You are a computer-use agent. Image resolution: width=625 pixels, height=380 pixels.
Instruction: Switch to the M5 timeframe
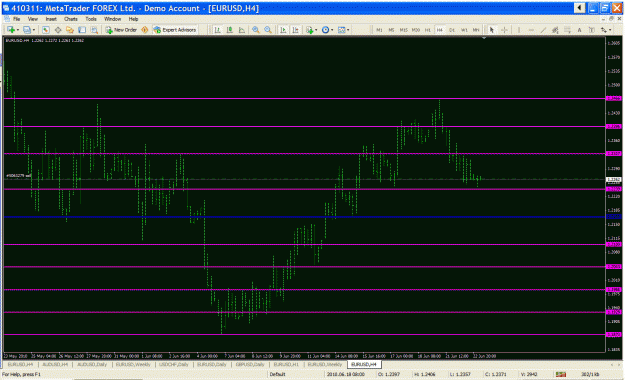click(391, 30)
